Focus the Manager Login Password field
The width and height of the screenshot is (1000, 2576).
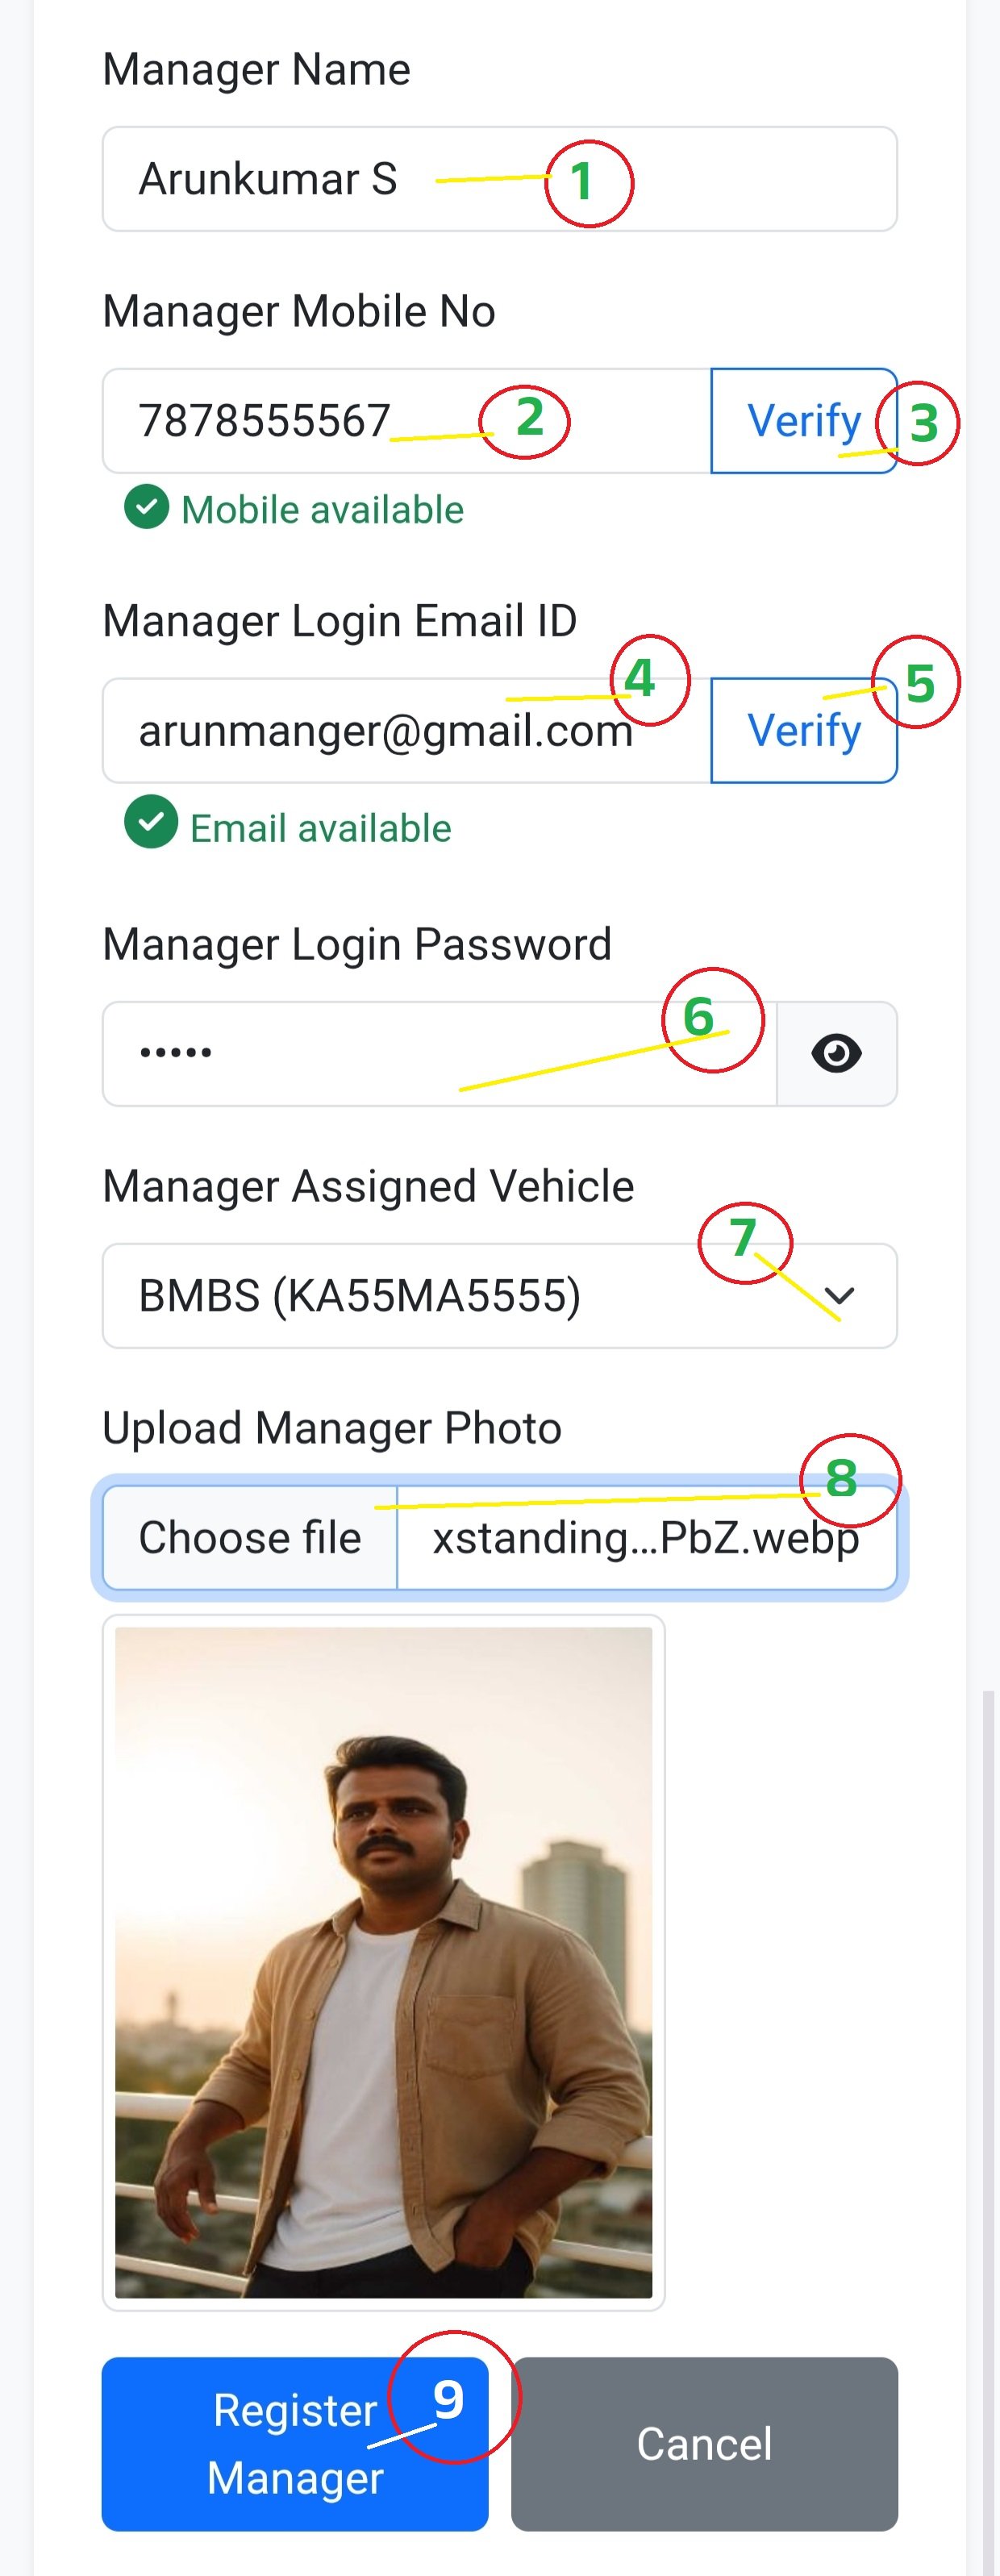(x=440, y=1054)
